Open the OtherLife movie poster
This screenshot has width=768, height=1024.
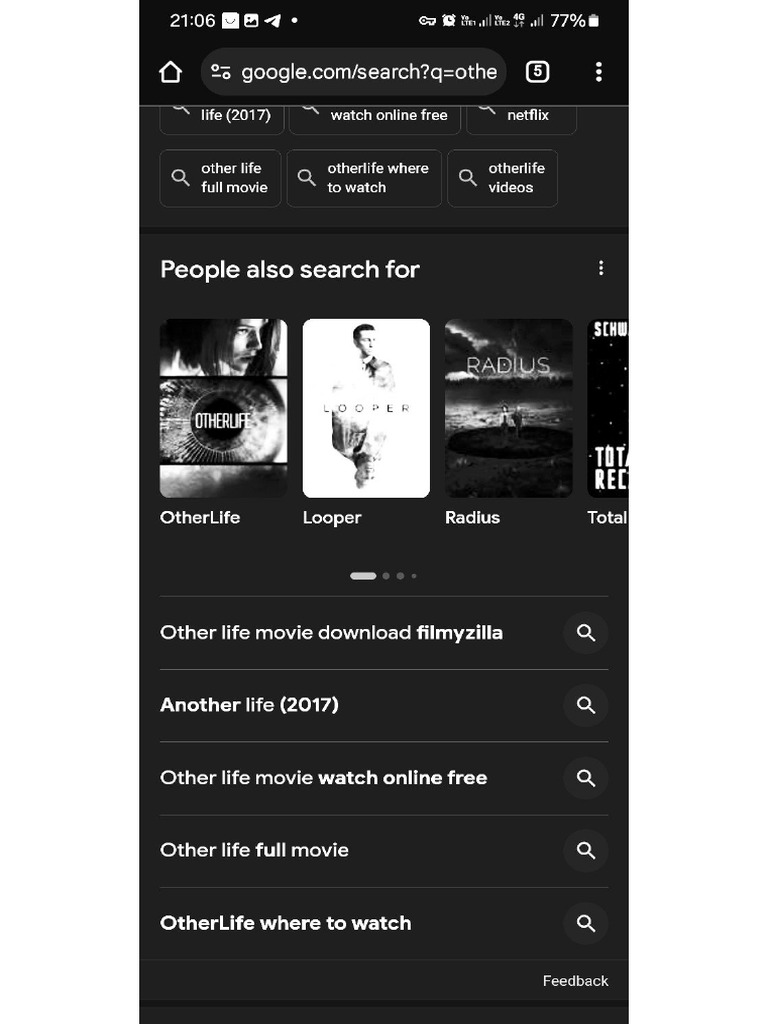[223, 408]
